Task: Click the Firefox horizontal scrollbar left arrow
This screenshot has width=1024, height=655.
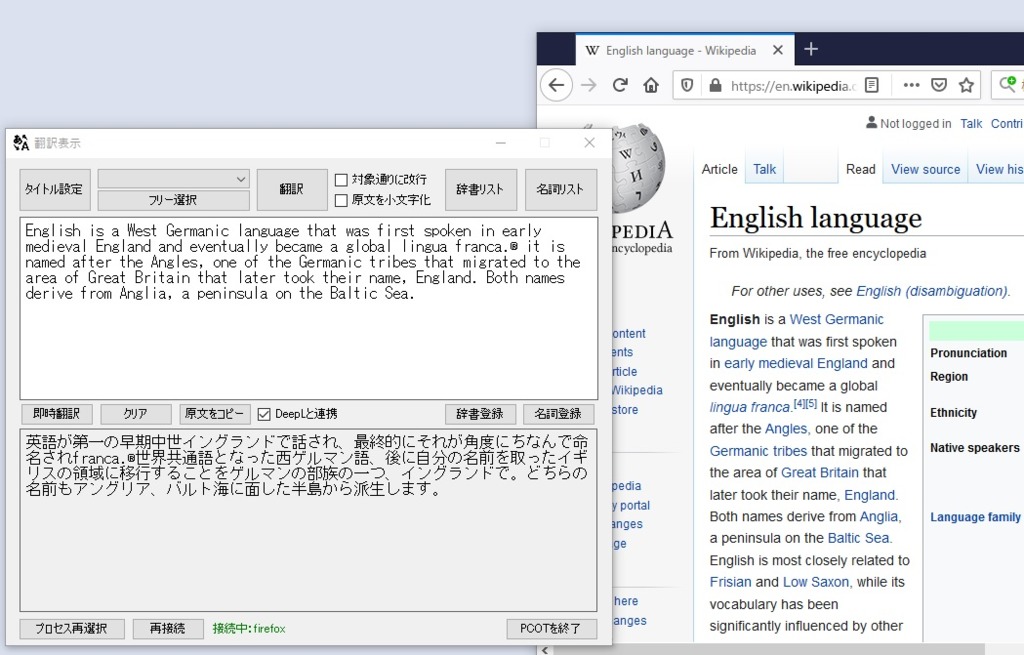Action: (x=545, y=650)
